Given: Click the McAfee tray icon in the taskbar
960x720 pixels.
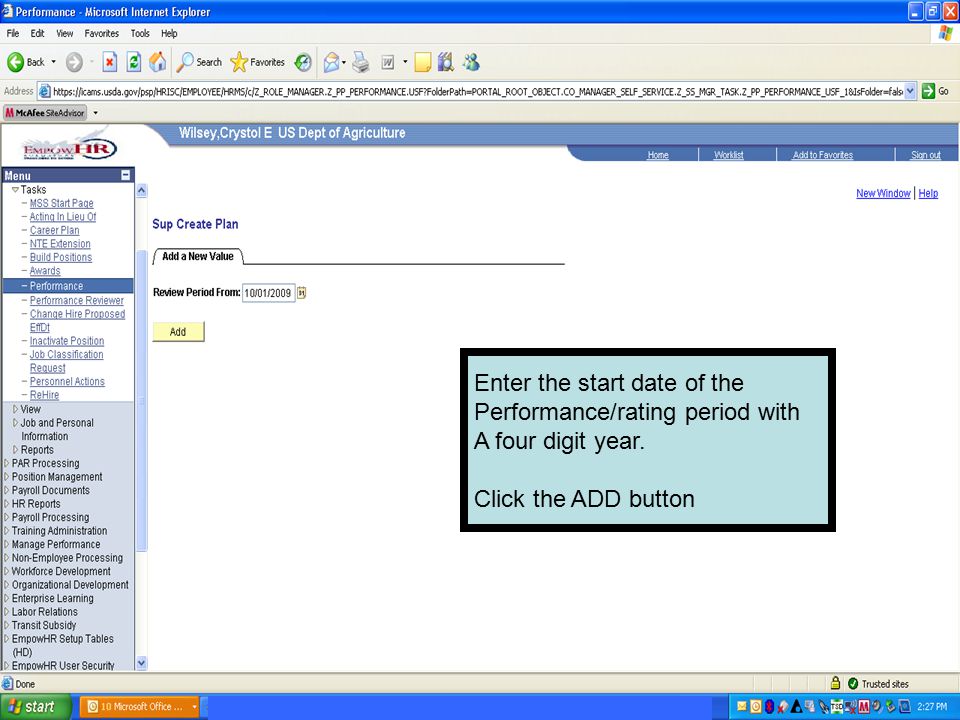Looking at the screenshot, I should (864, 707).
